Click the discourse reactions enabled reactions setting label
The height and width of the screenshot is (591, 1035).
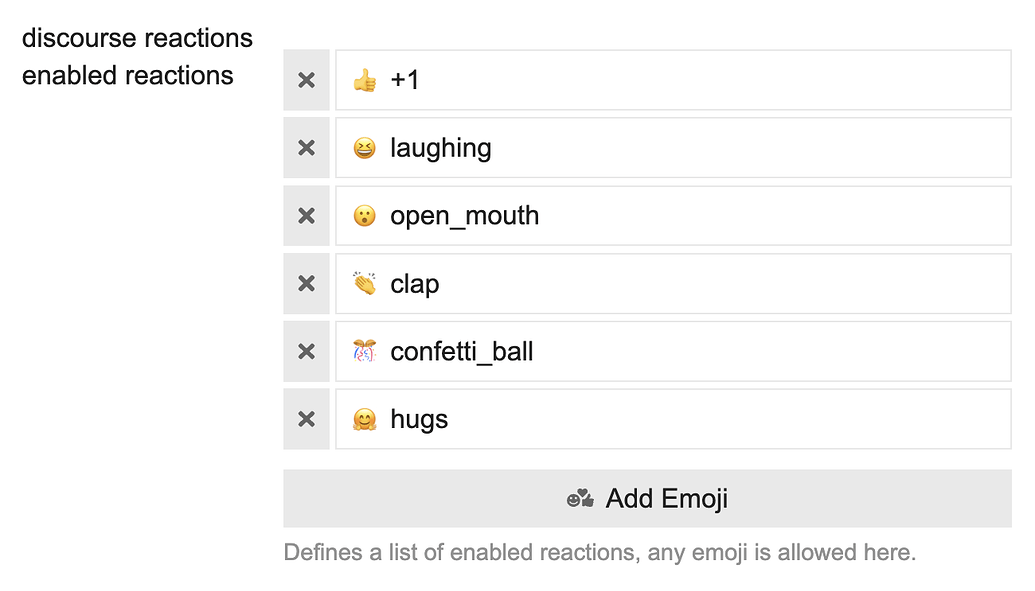(137, 56)
